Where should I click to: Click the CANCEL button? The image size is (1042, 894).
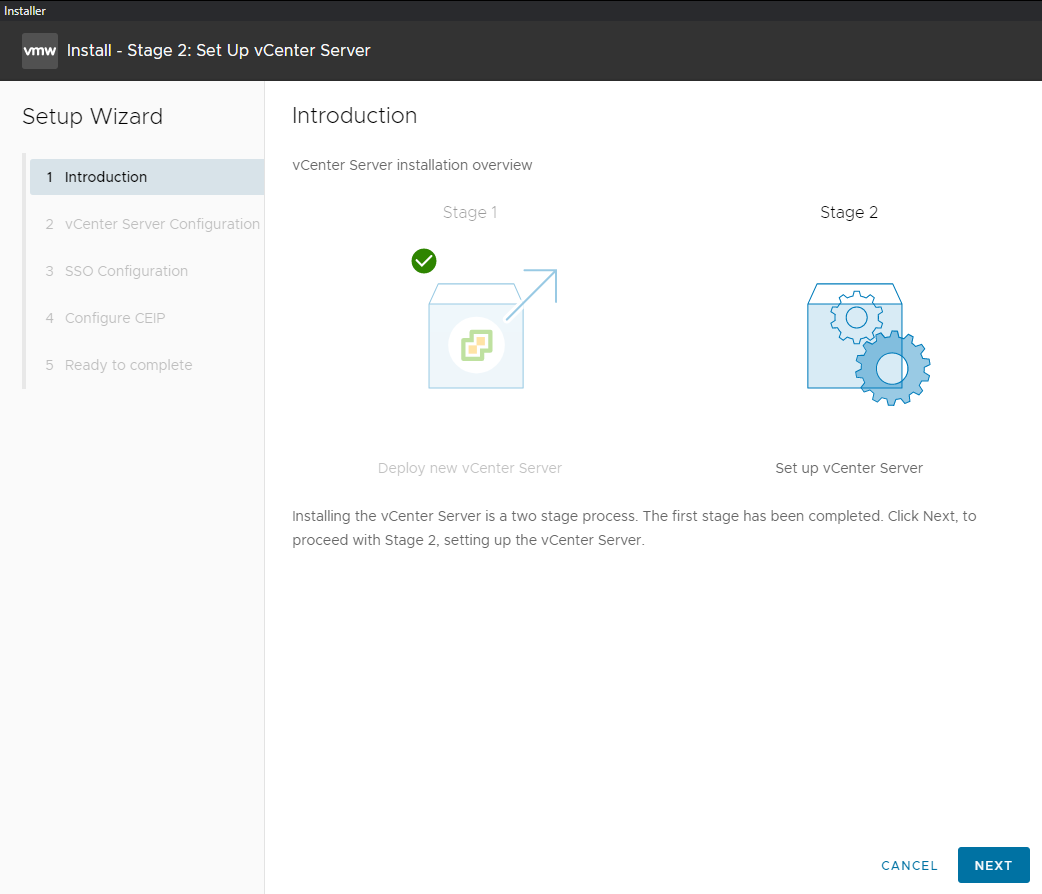coord(908,865)
